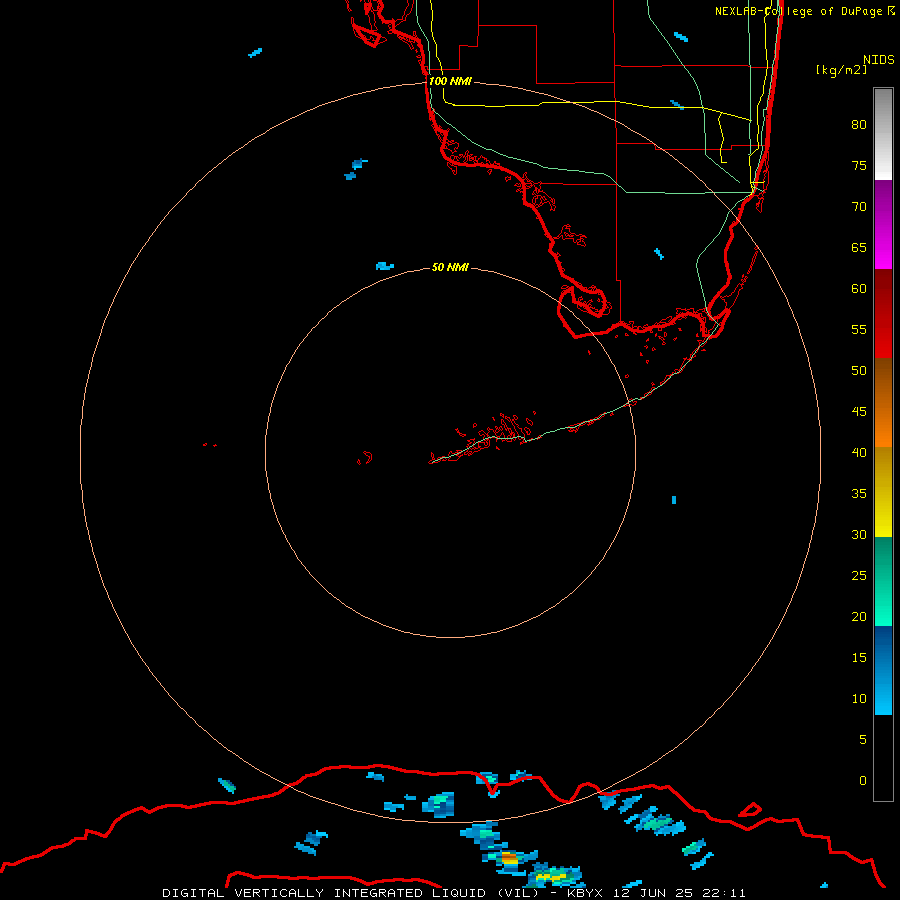
Task: Pick the purple-magenta segment of the color bar
Action: (883, 225)
